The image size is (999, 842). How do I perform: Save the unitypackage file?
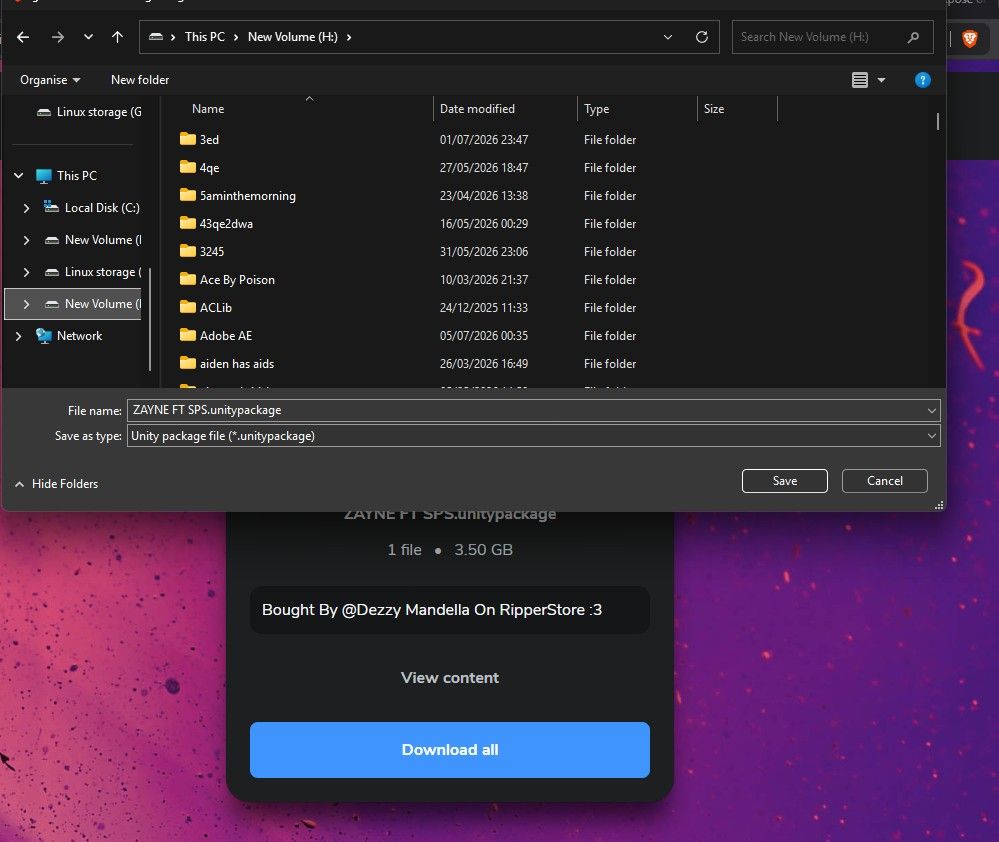(x=784, y=481)
